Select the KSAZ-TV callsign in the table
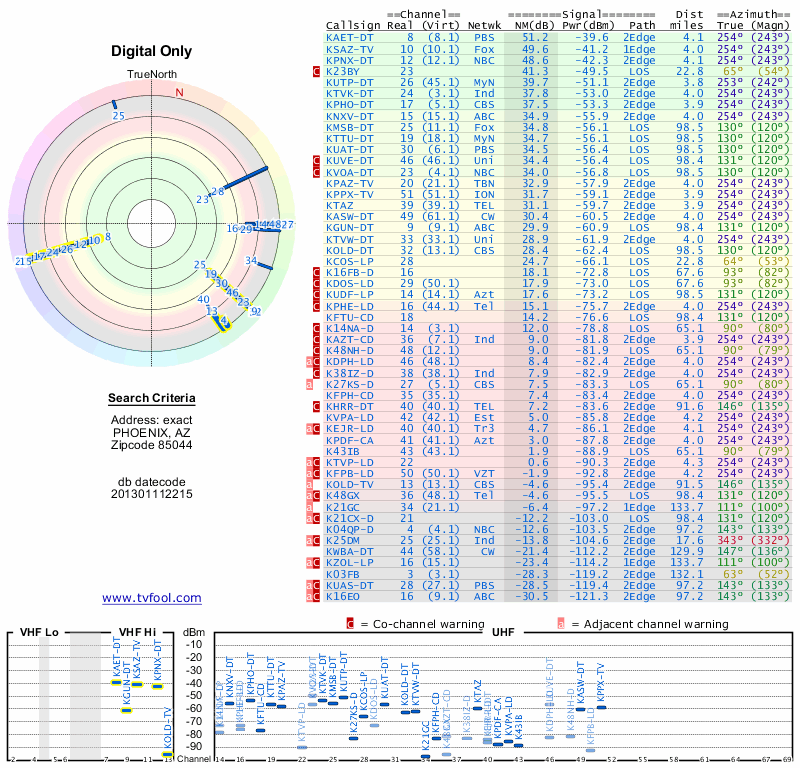Image resolution: width=800 pixels, height=768 pixels. click(x=350, y=48)
